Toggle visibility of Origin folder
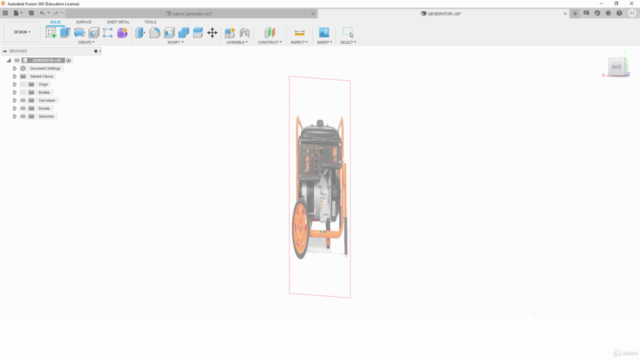The image size is (640, 360). tap(23, 84)
